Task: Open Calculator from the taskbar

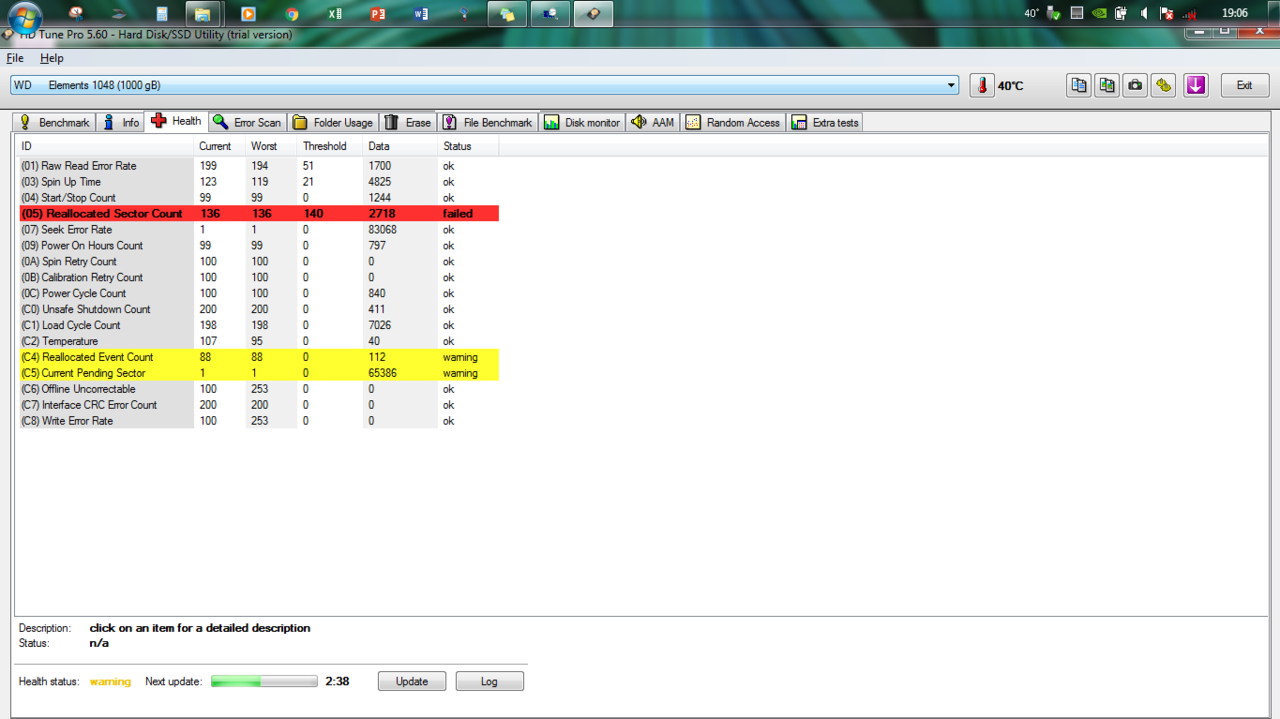Action: point(162,14)
